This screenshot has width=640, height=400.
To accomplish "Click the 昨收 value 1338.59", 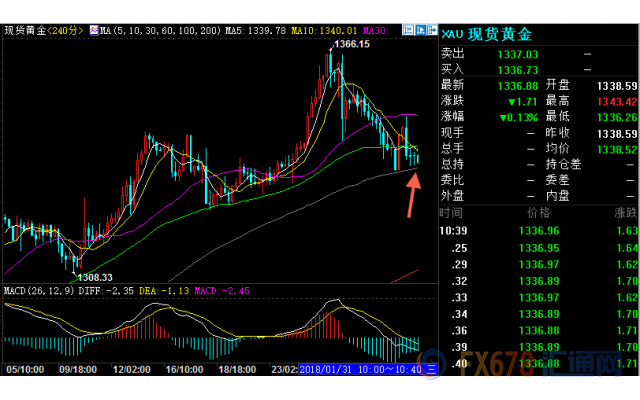I will coord(617,134).
